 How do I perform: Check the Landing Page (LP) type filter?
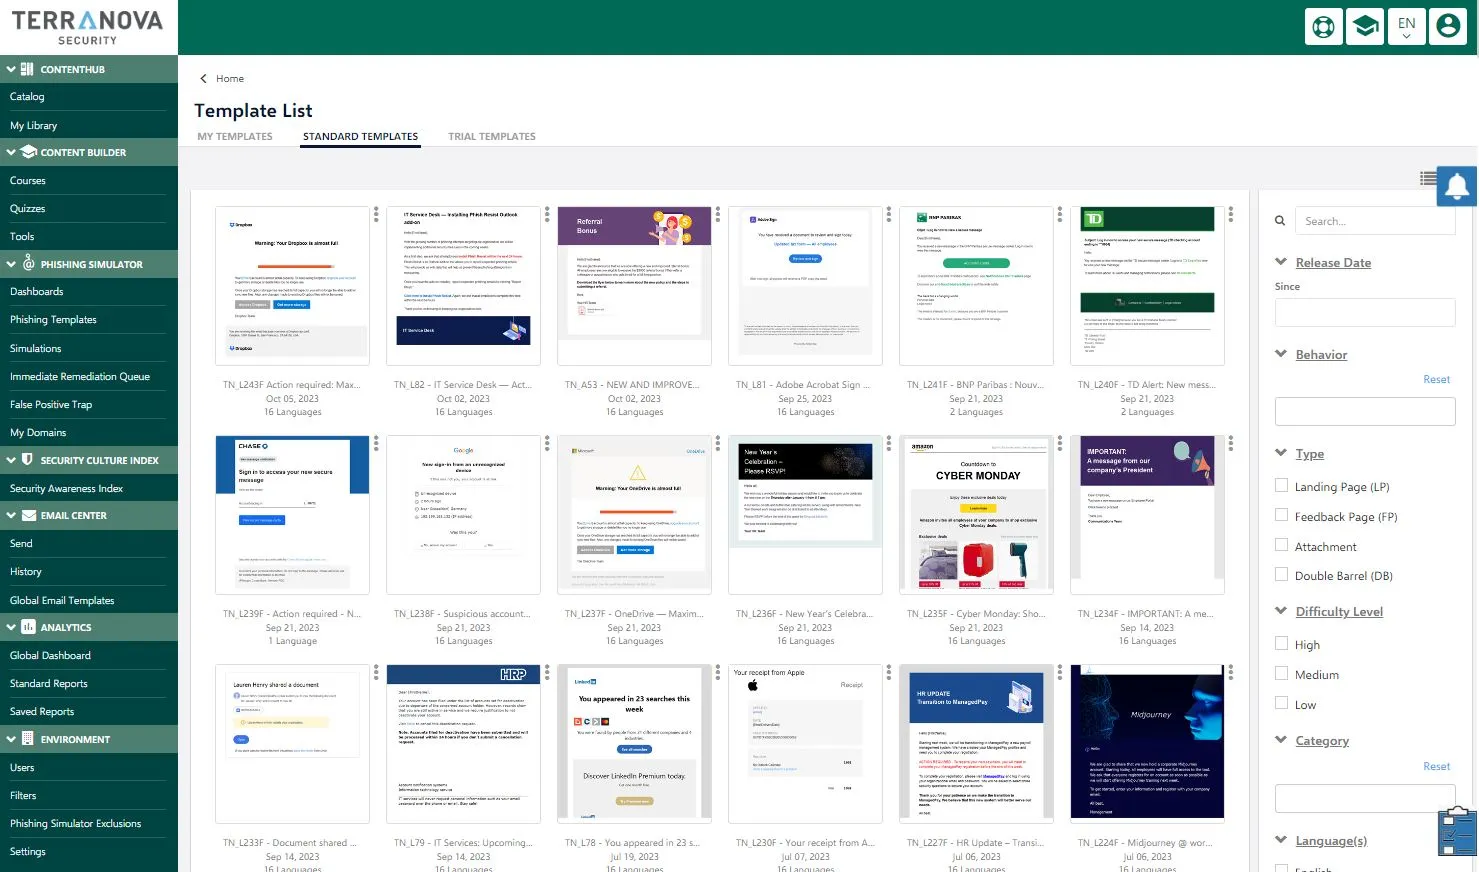click(1282, 486)
